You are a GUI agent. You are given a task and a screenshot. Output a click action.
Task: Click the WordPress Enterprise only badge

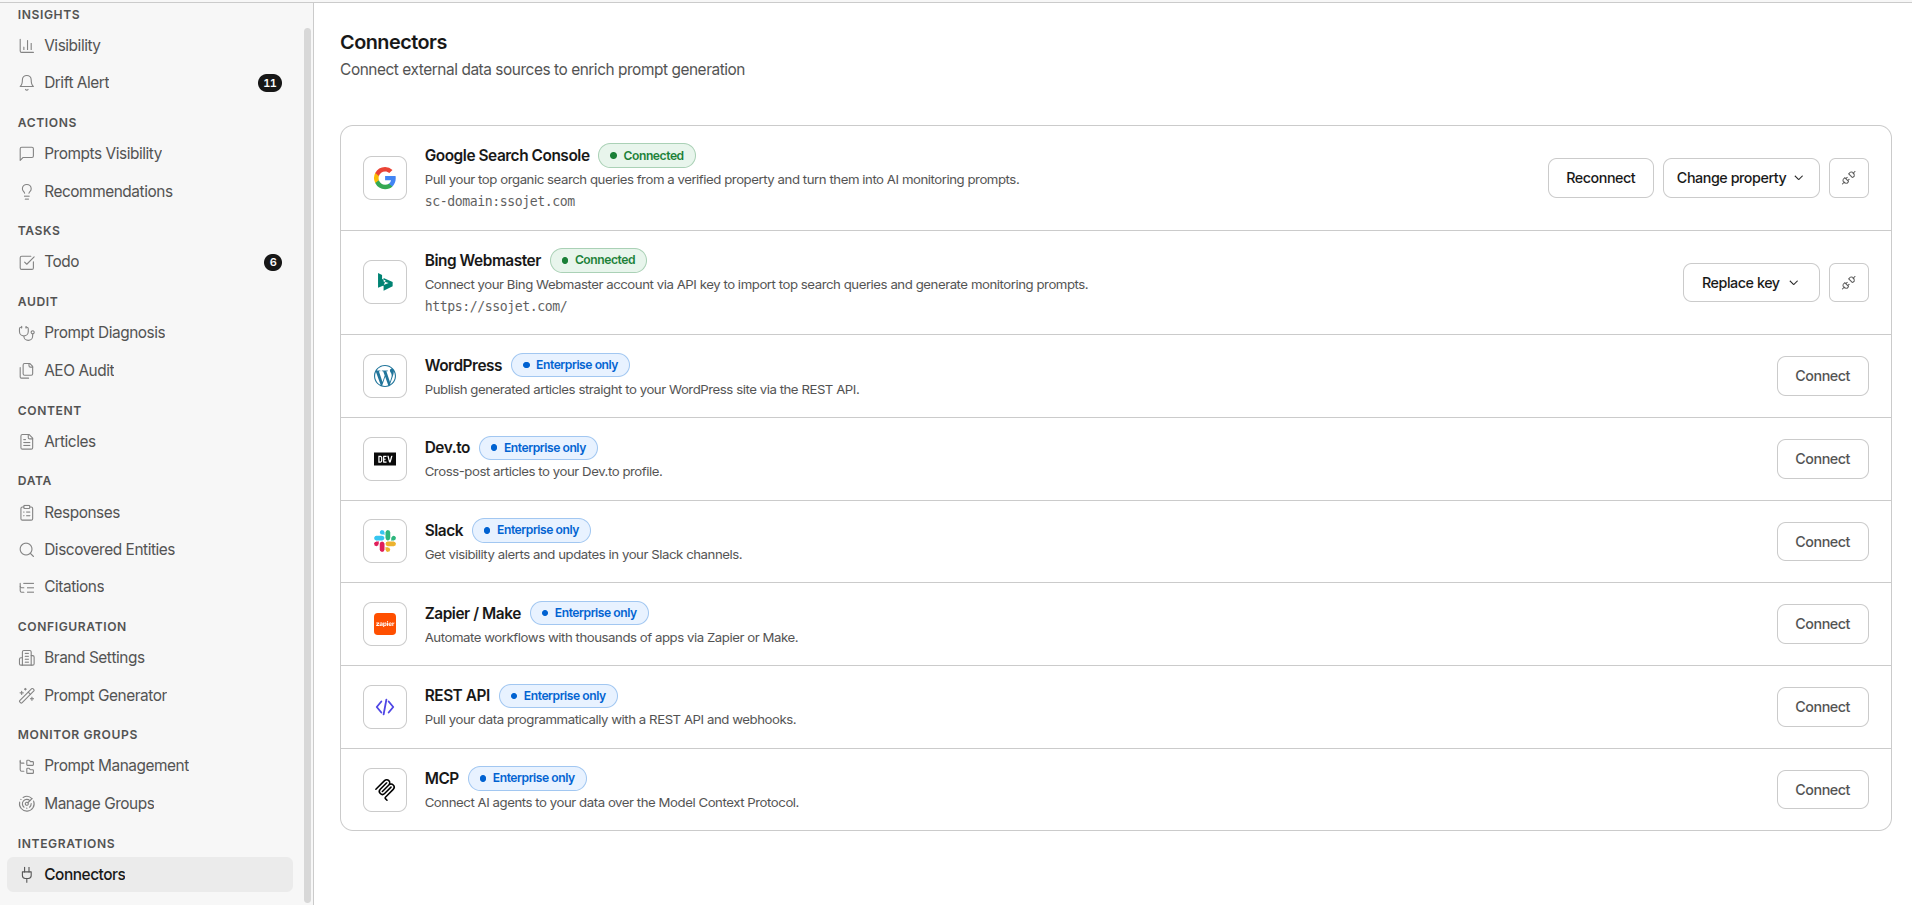click(570, 365)
